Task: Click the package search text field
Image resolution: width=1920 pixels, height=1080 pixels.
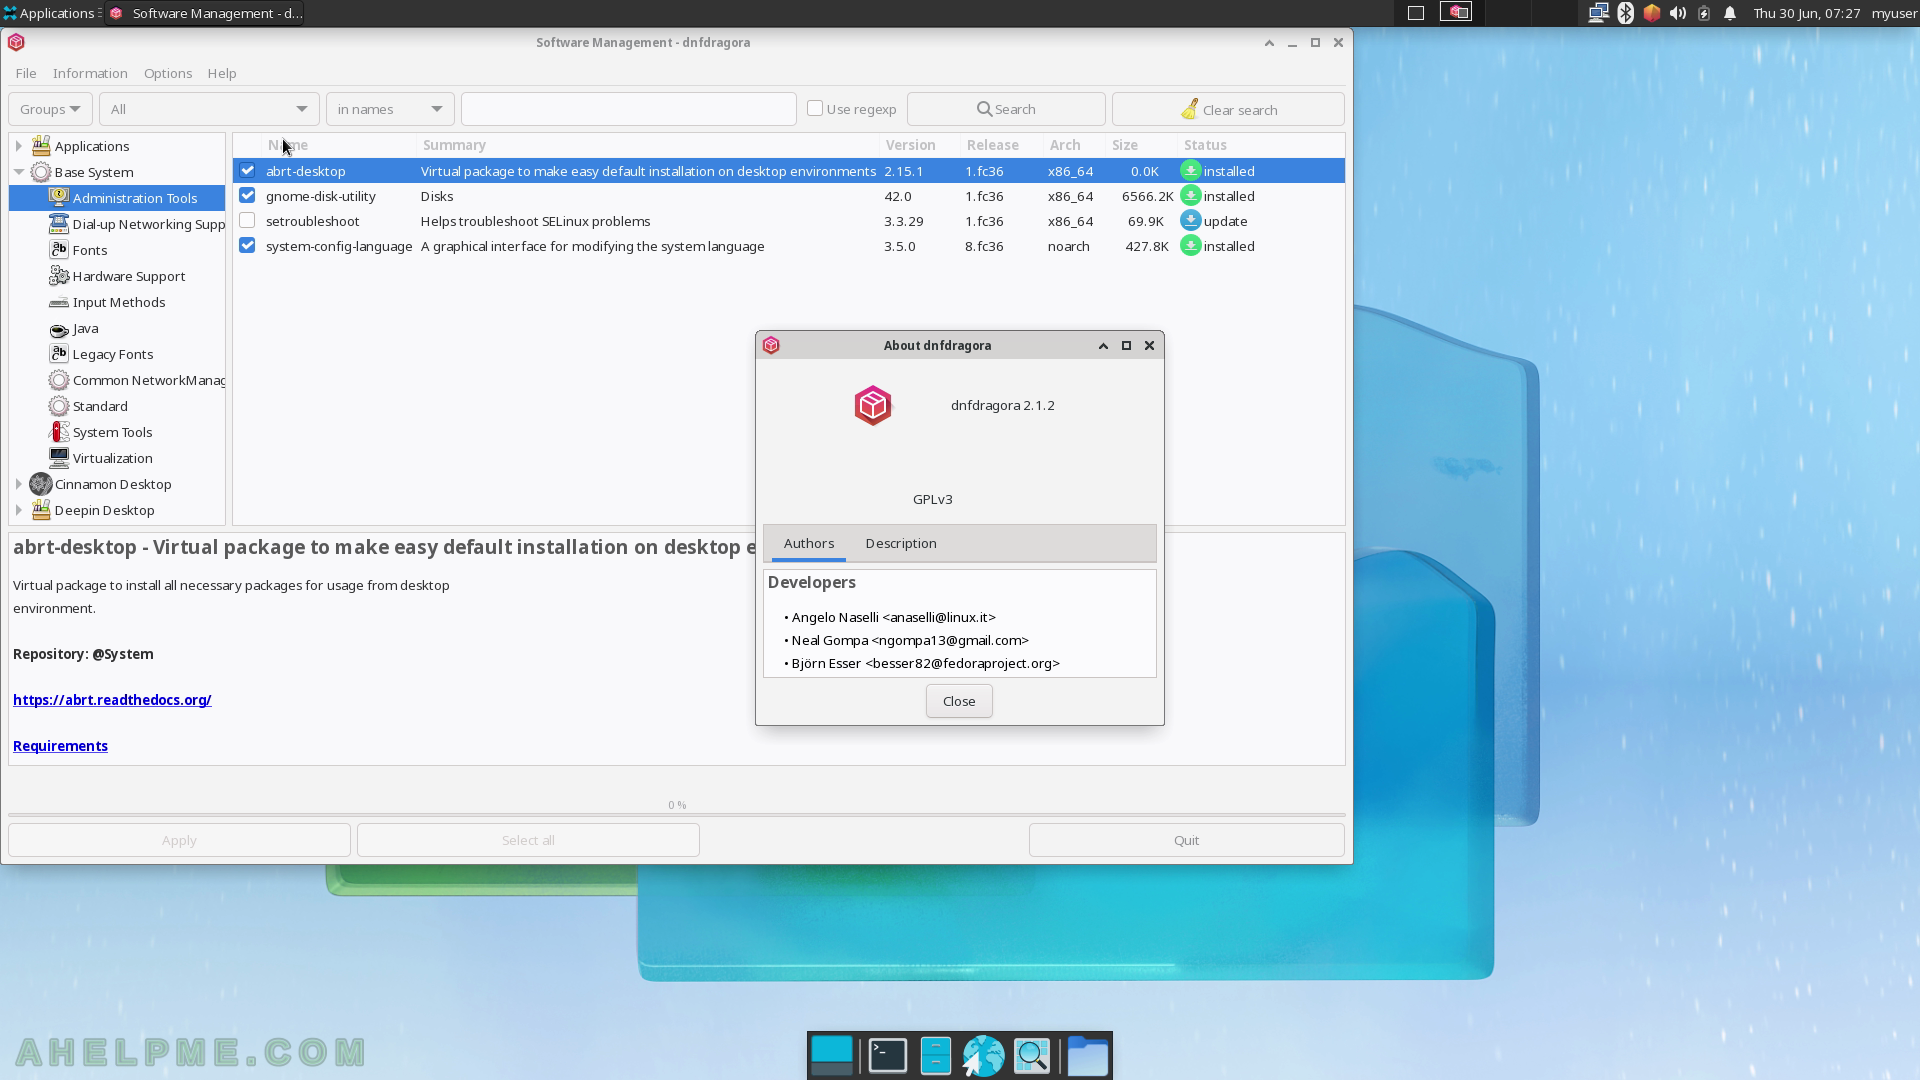Action: (x=628, y=109)
